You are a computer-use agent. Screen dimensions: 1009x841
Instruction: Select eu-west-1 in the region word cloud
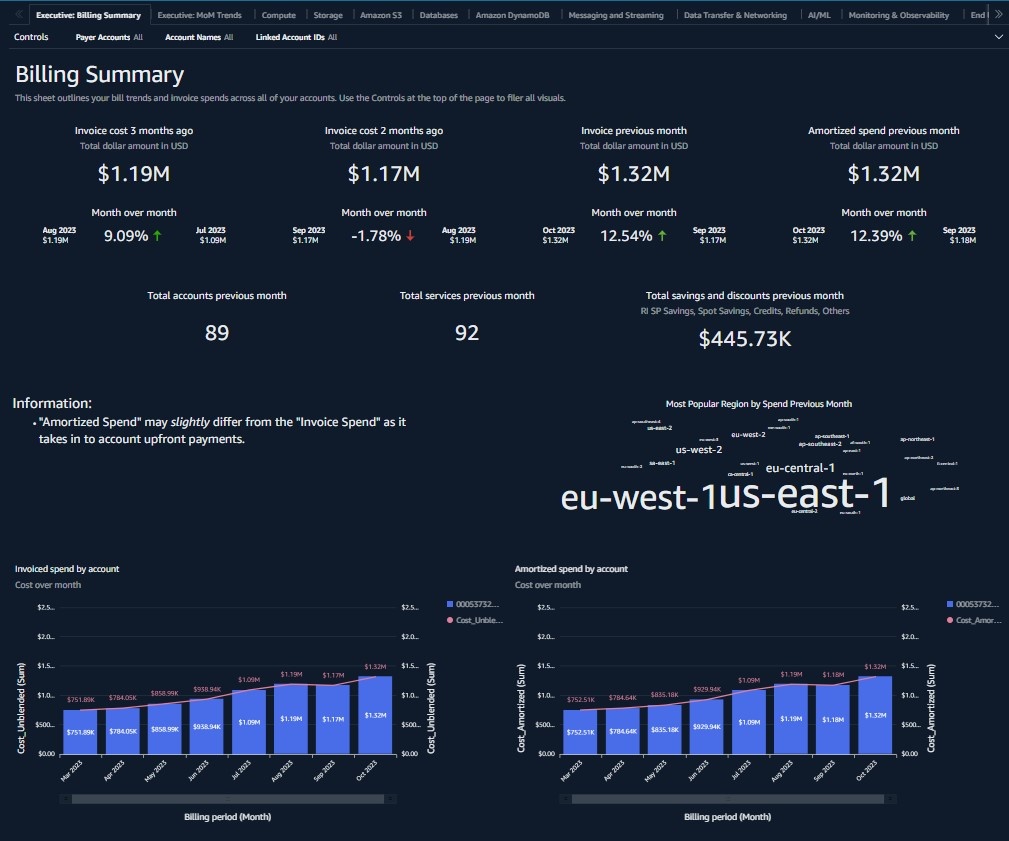(638, 497)
